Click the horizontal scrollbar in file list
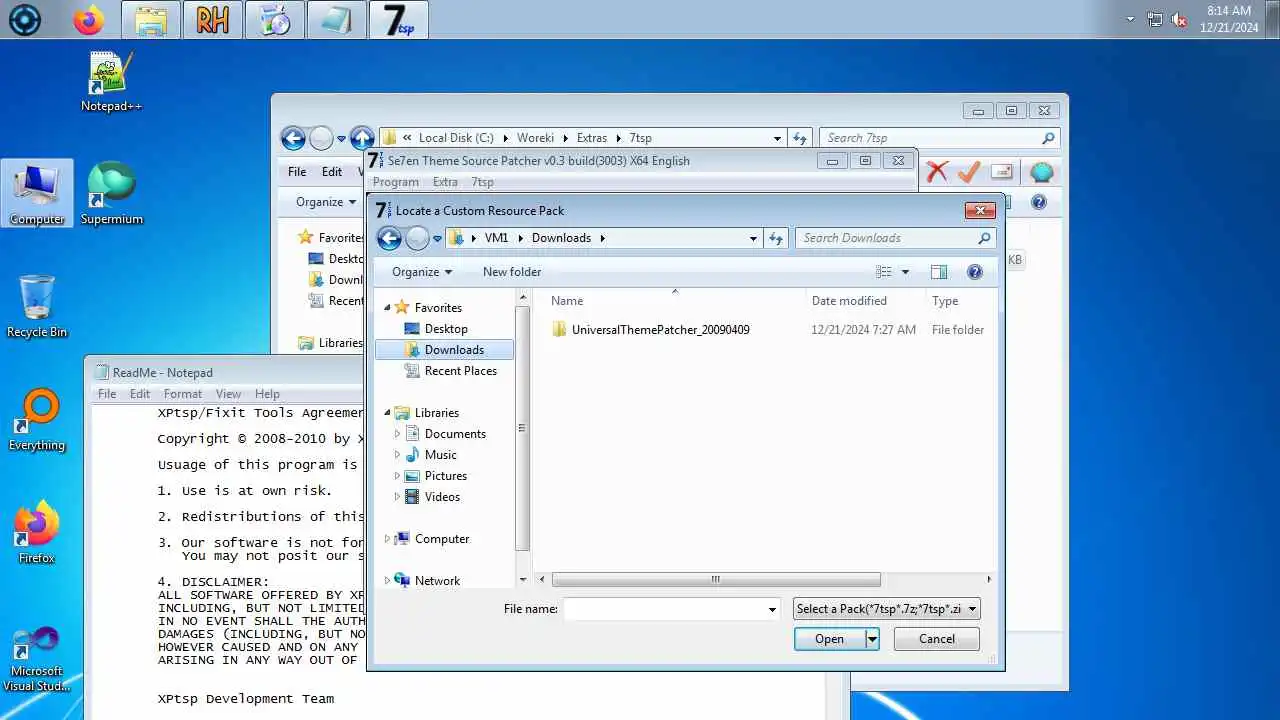Viewport: 1280px width, 720px height. click(716, 580)
